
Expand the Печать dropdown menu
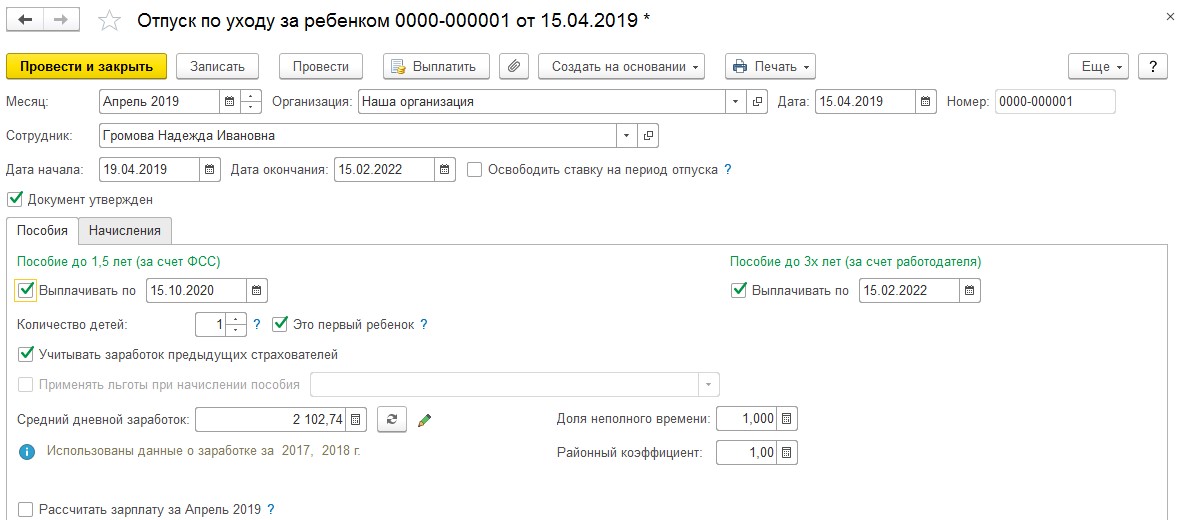769,67
